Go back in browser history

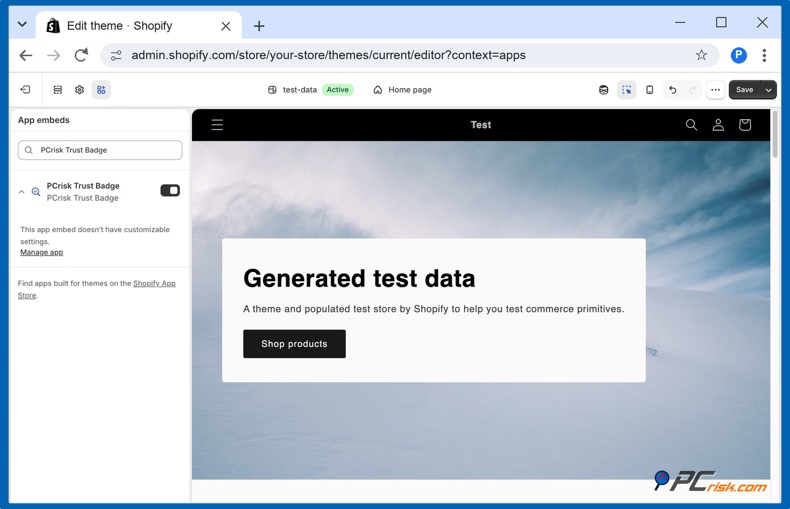(x=26, y=55)
